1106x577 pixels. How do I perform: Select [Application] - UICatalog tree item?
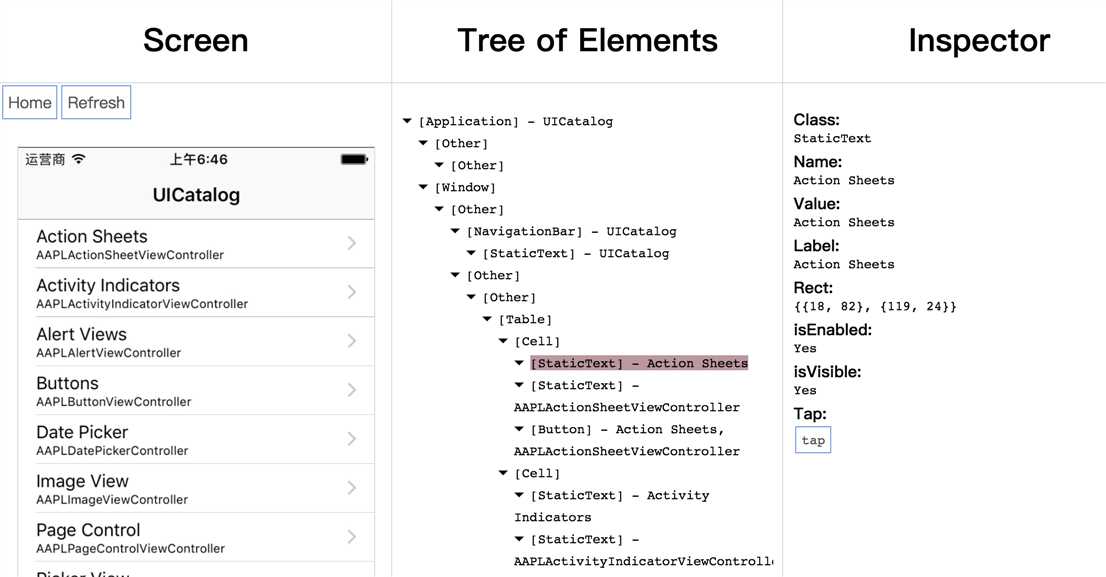pyautogui.click(x=516, y=121)
